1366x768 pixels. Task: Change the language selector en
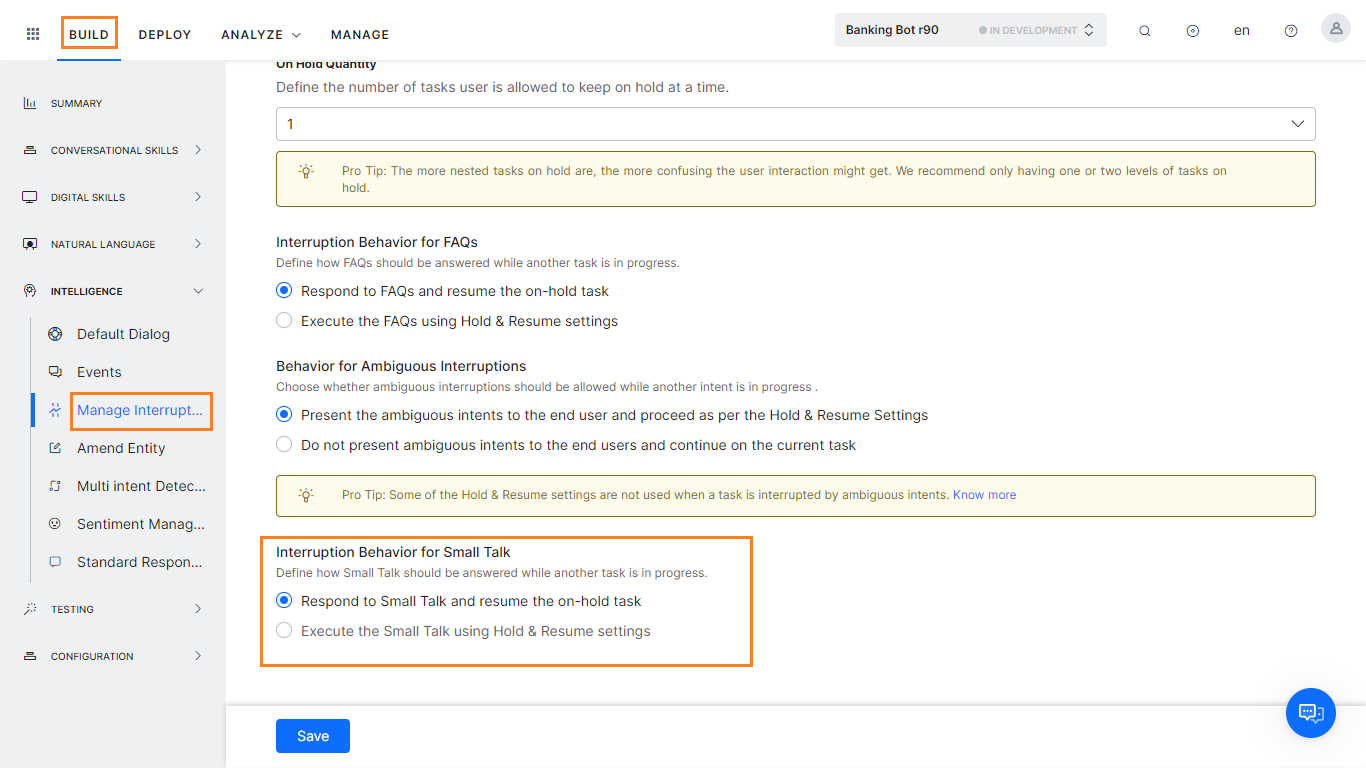(1241, 31)
